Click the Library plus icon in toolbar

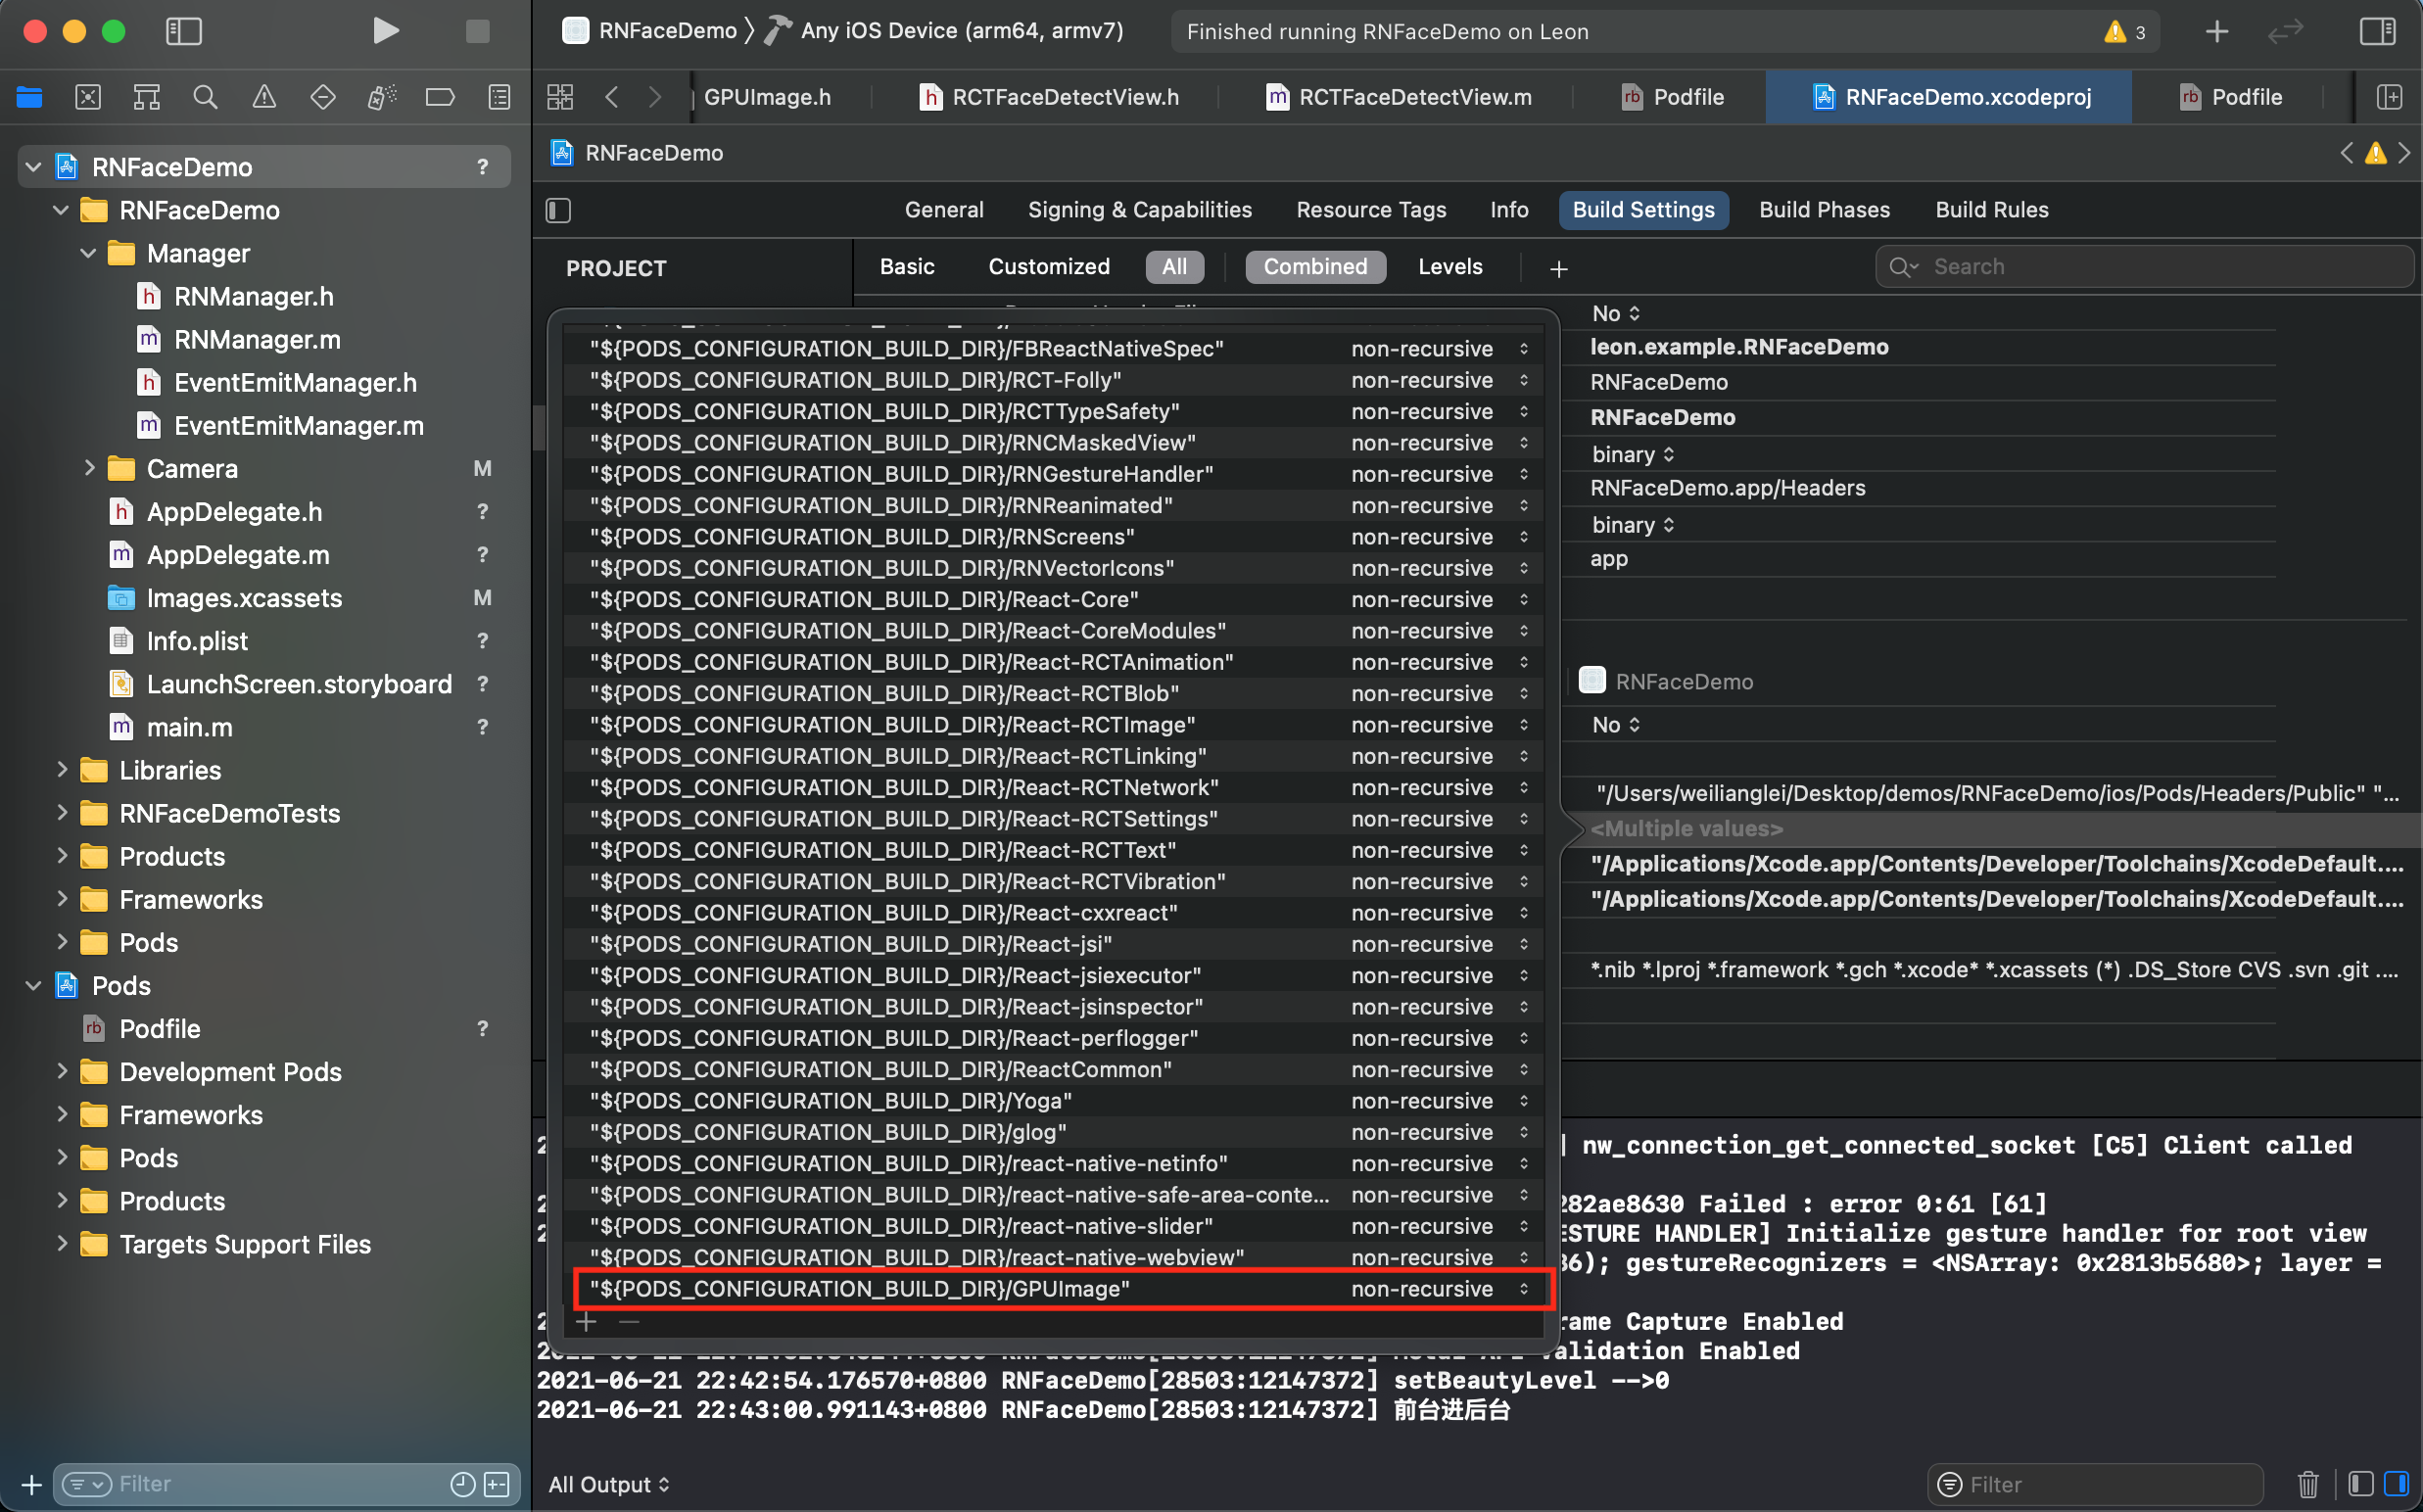click(2216, 31)
